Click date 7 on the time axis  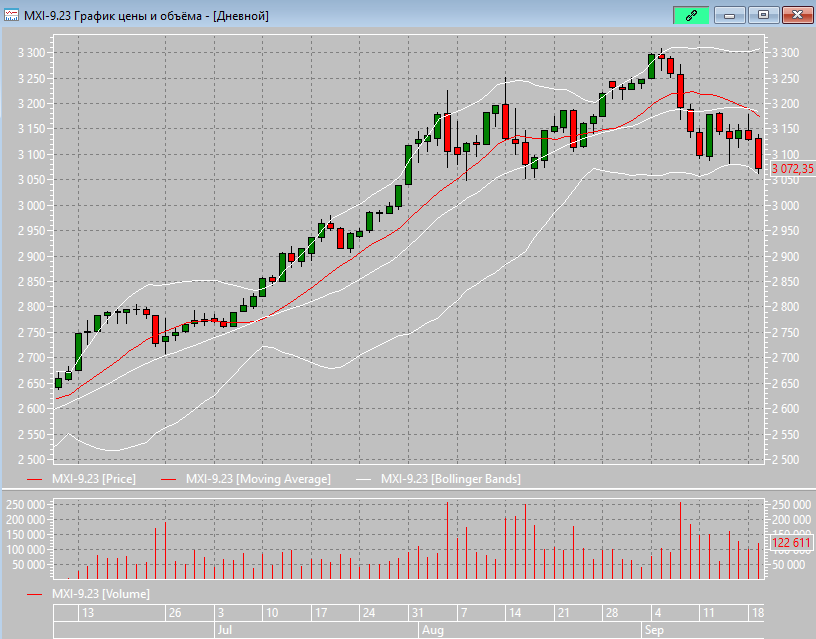coord(464,612)
